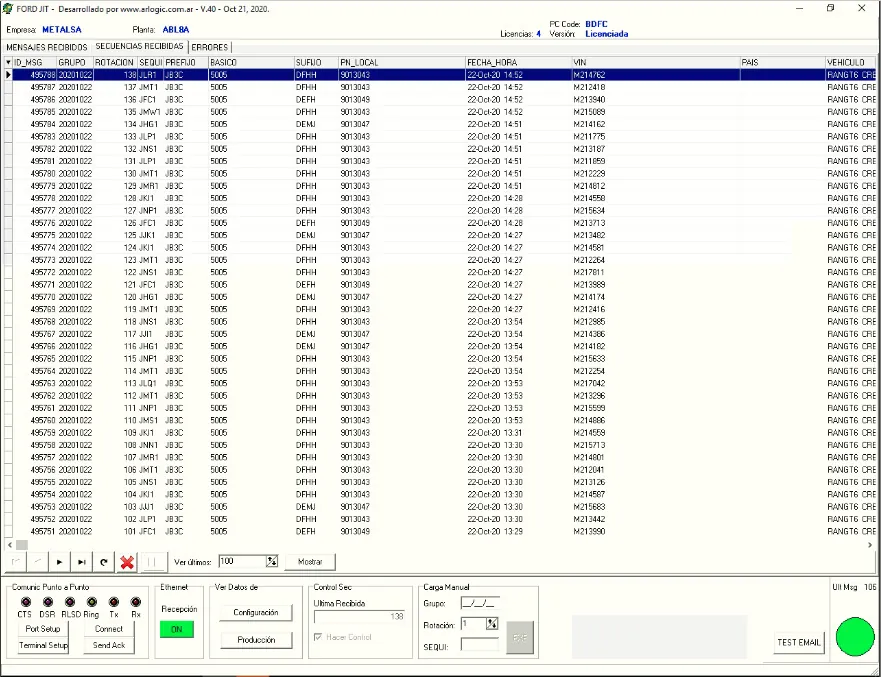Screen dimensions: 881x677
Task: Click the Ring indicator LED
Action: [x=92, y=602]
